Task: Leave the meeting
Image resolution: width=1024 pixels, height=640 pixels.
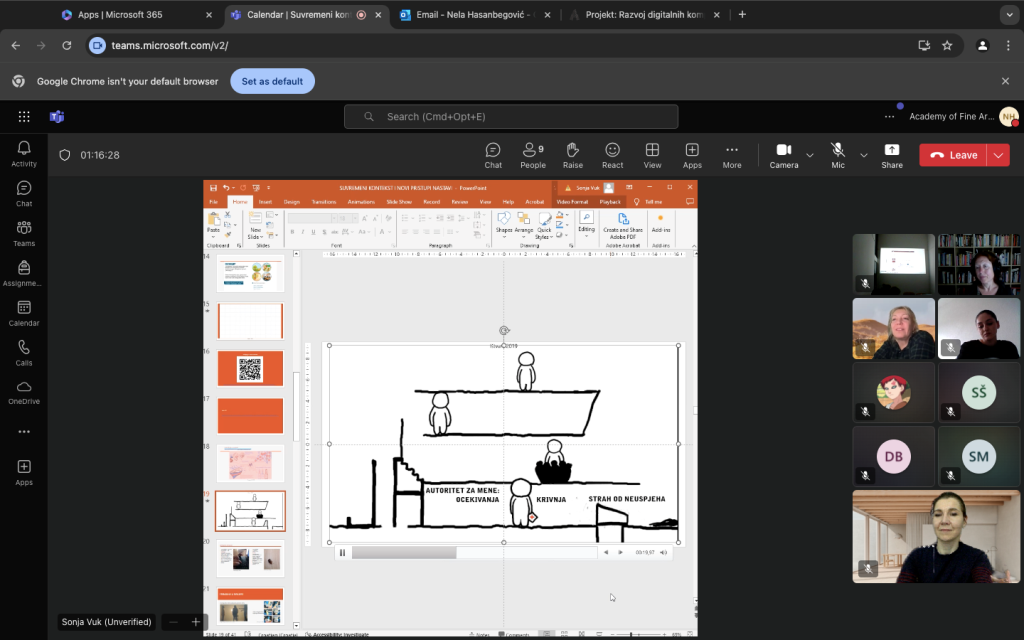Action: pos(953,155)
